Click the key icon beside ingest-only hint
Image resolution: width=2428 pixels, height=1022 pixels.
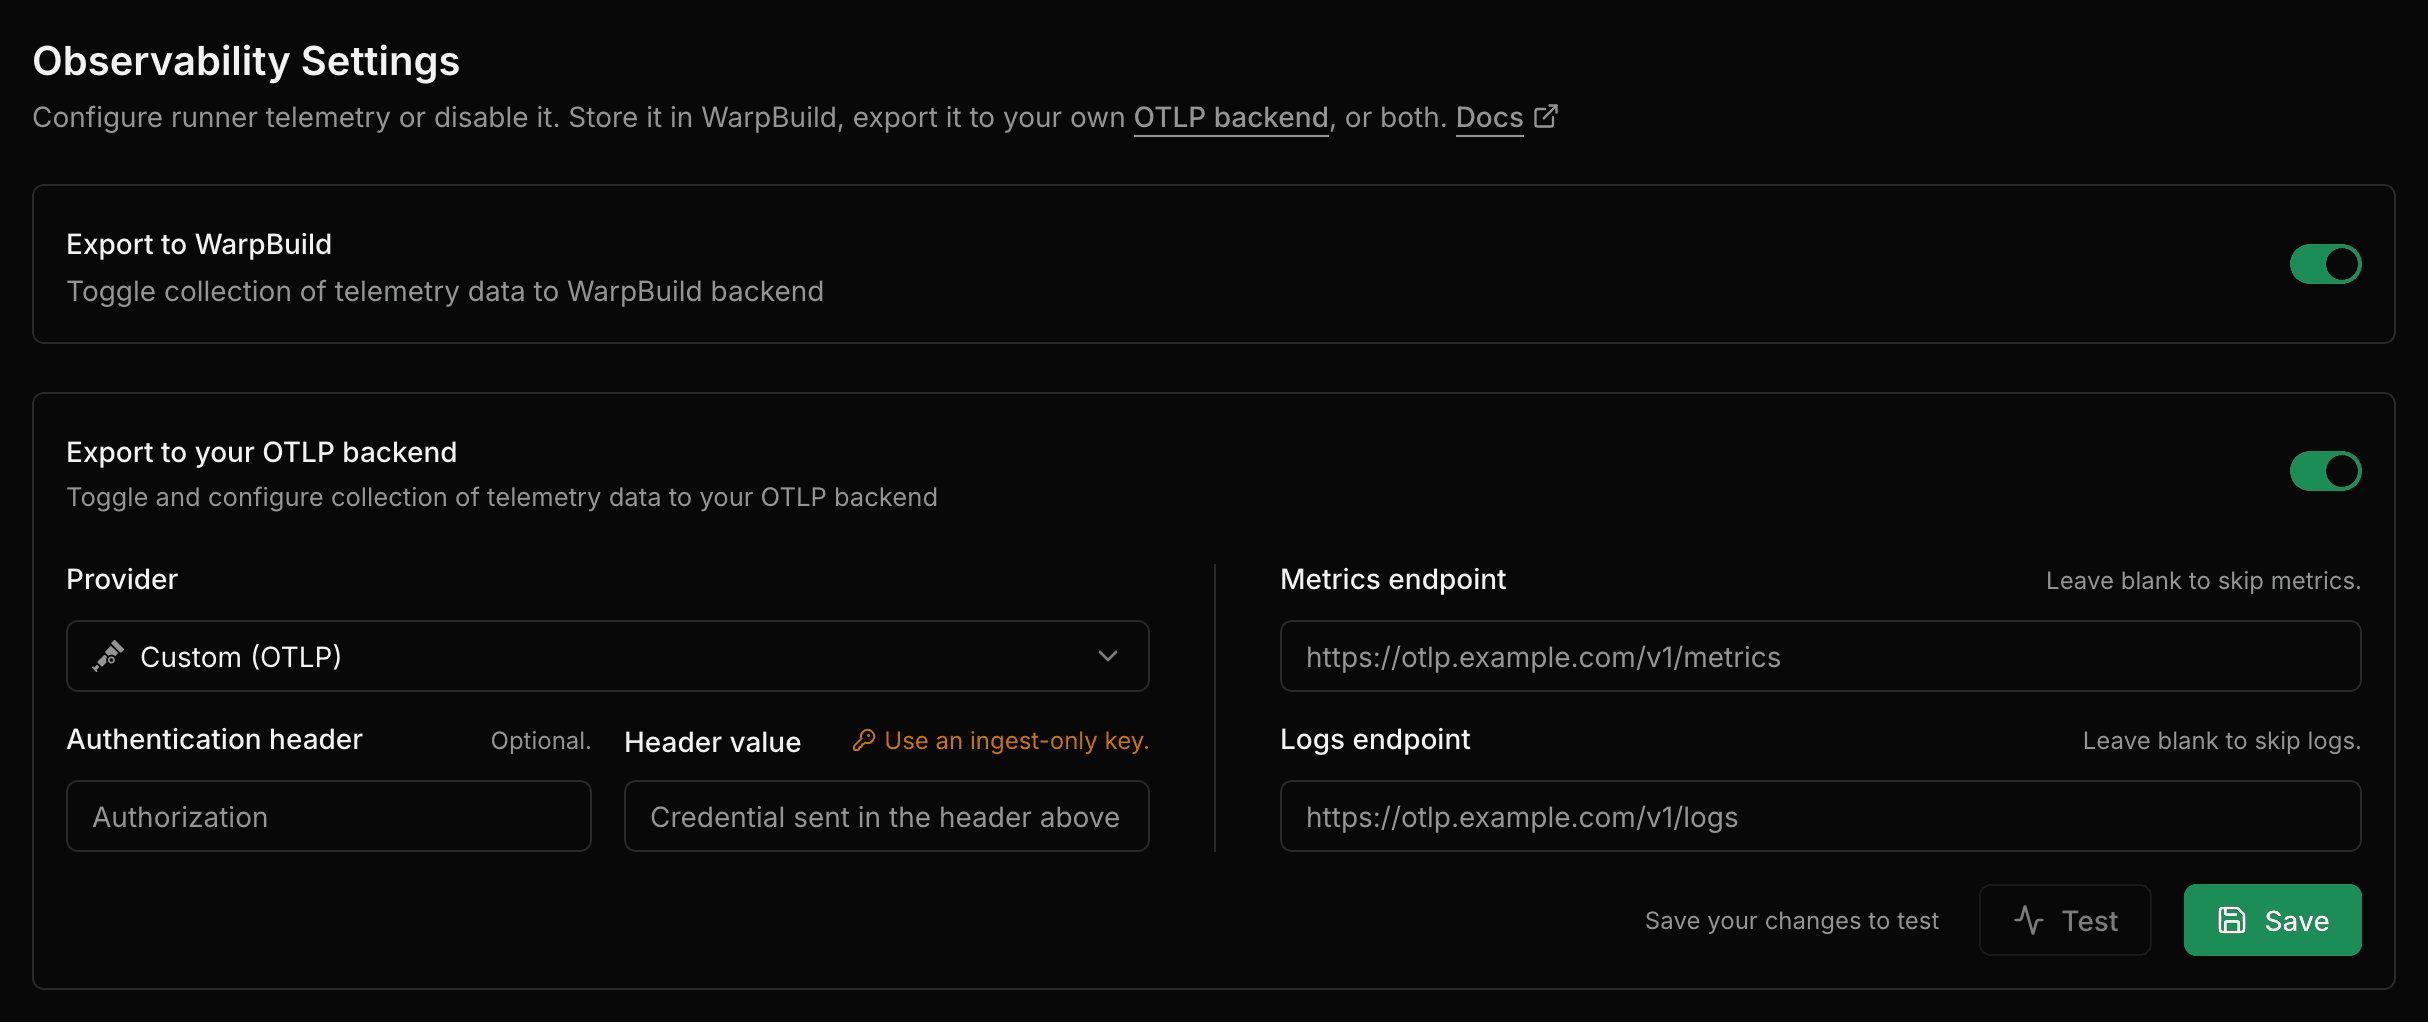864,740
